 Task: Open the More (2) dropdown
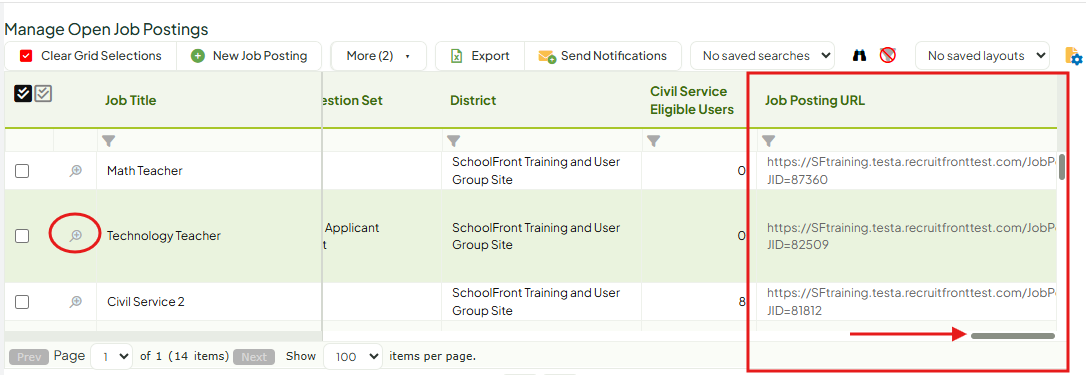click(377, 56)
